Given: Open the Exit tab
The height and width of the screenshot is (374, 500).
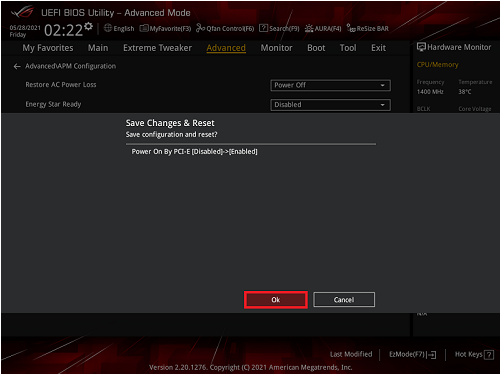Looking at the screenshot, I should pyautogui.click(x=378, y=48).
